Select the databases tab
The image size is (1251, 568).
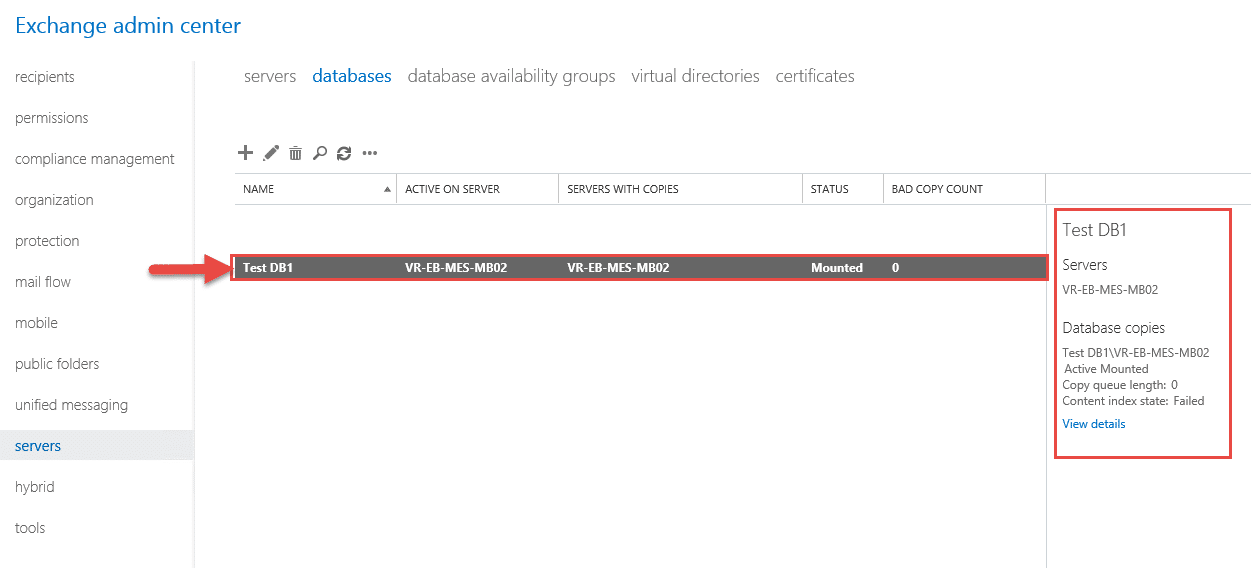tap(352, 76)
